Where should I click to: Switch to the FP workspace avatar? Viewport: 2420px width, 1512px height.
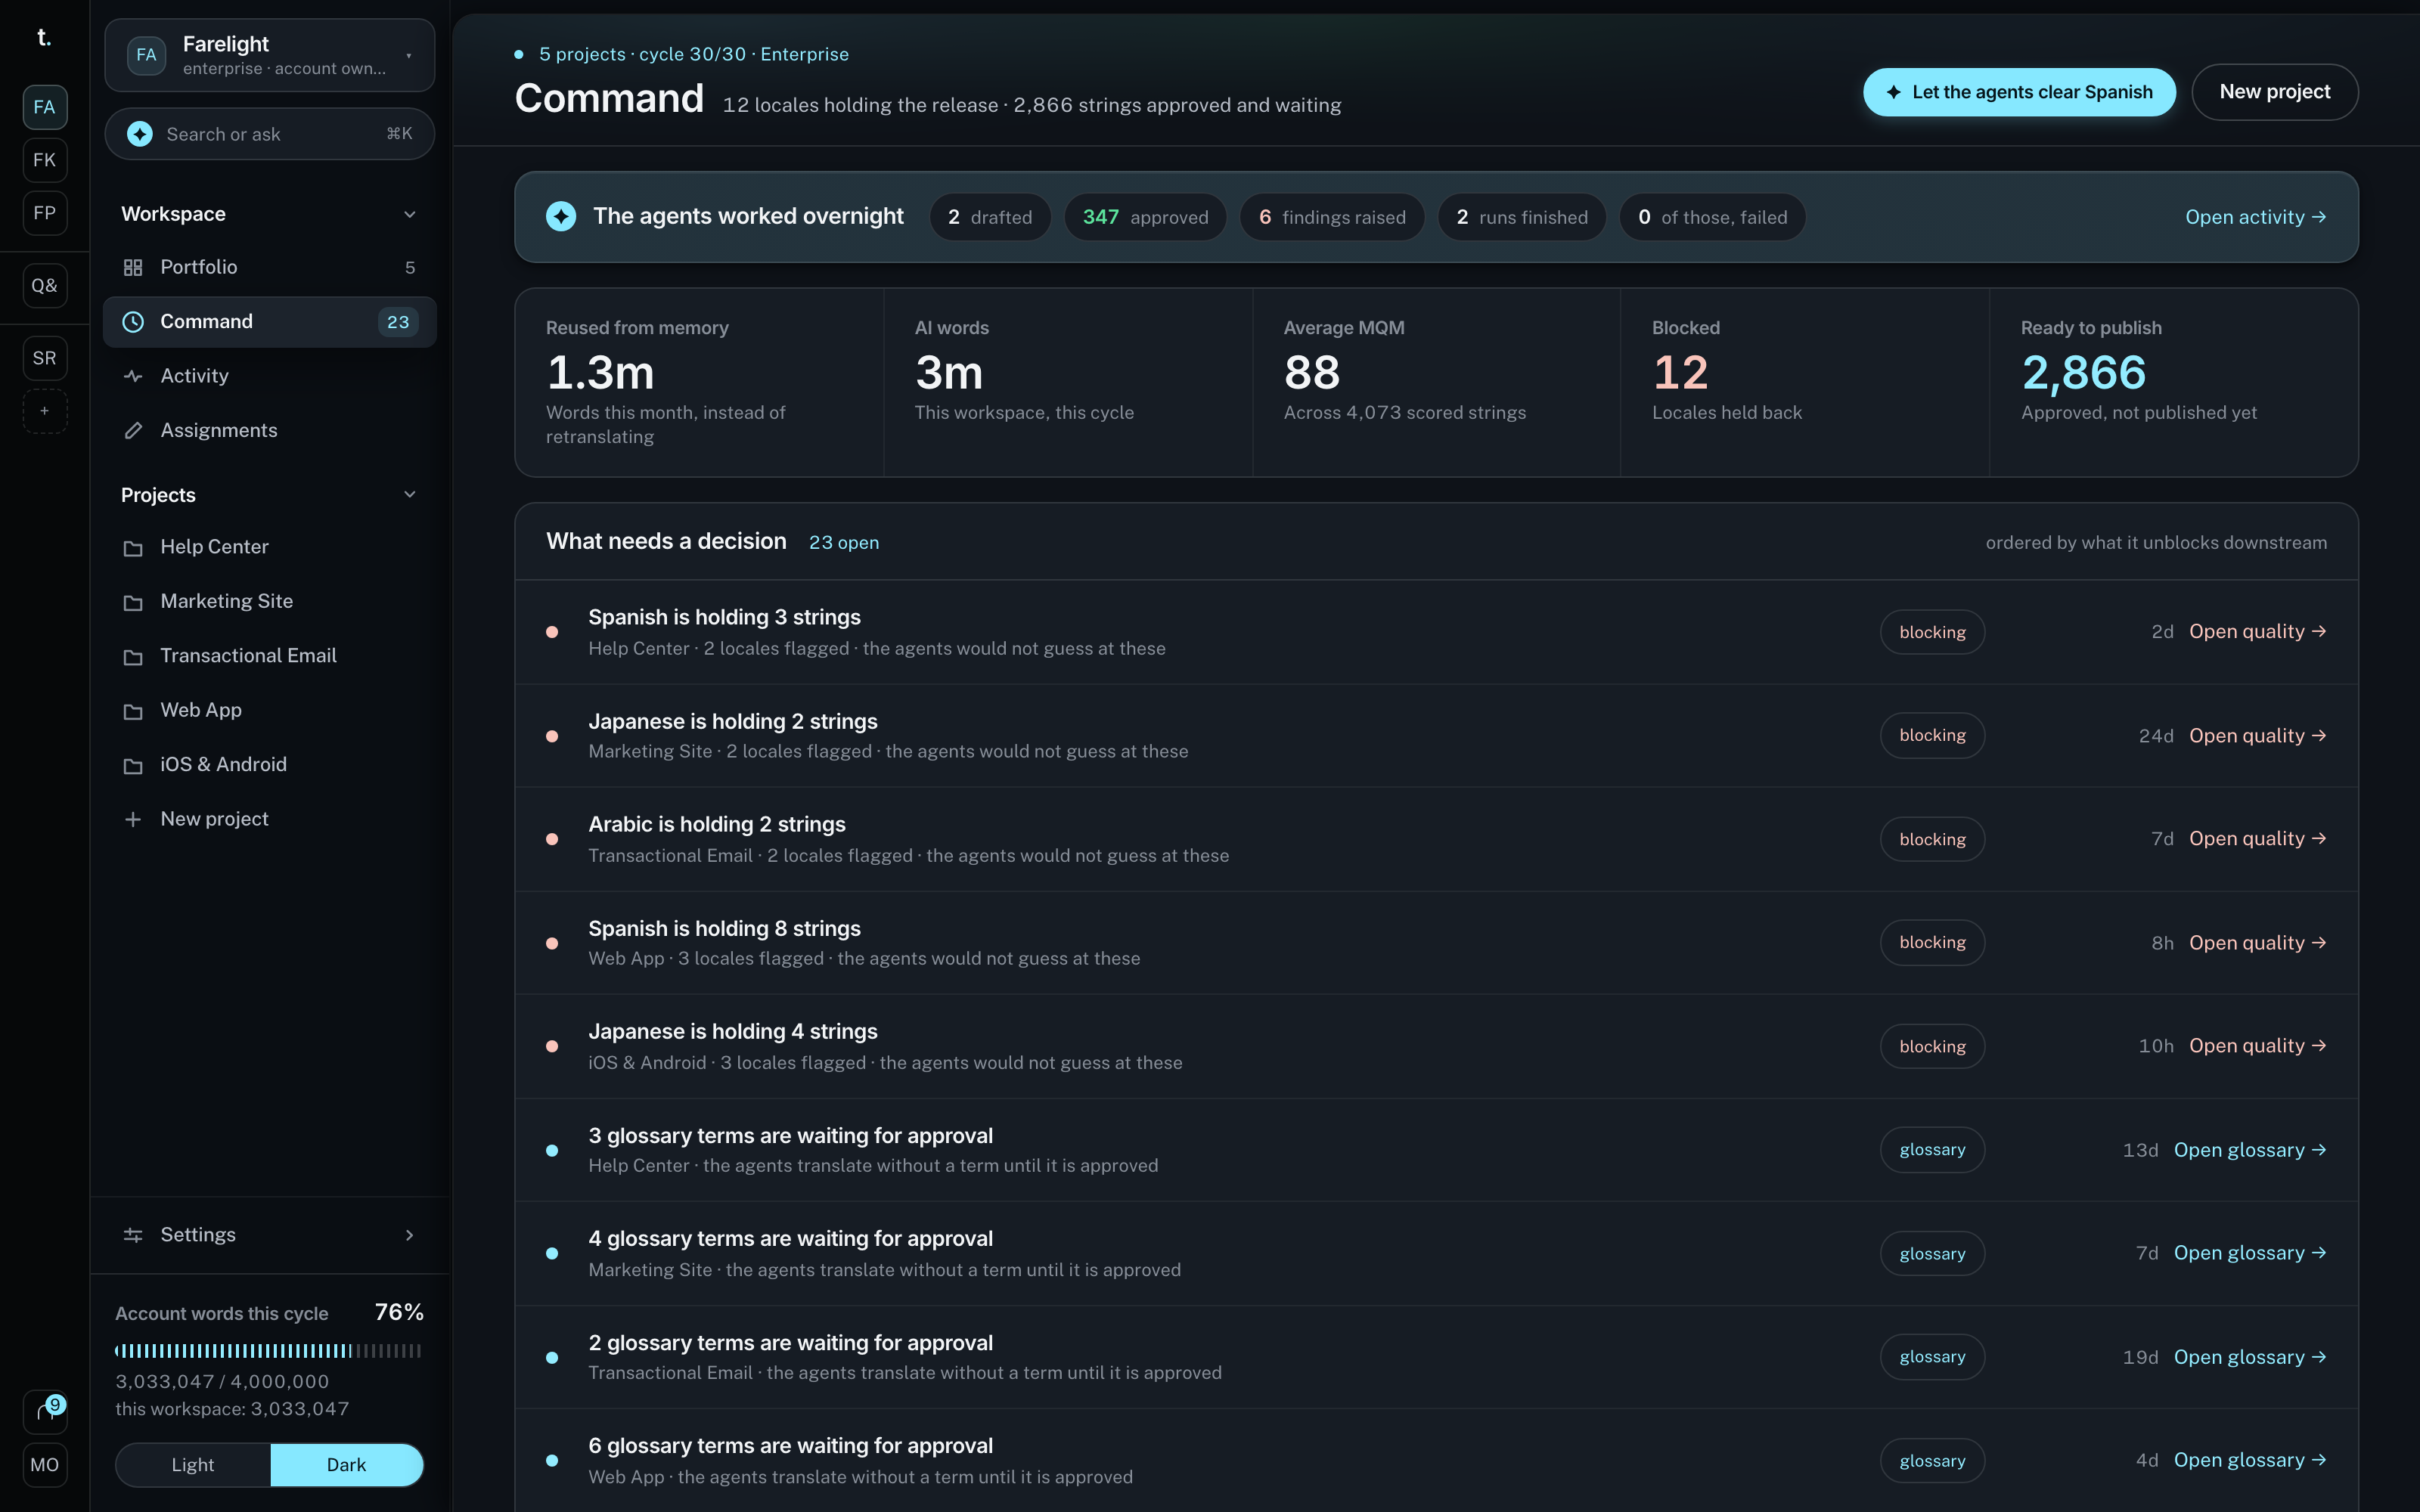pyautogui.click(x=45, y=213)
